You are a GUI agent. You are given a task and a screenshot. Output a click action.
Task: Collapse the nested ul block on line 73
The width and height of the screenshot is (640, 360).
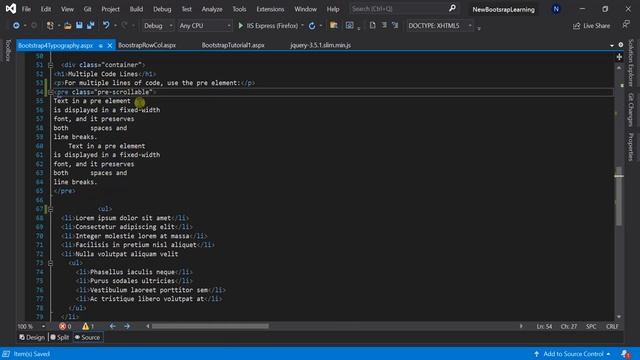coord(51,263)
